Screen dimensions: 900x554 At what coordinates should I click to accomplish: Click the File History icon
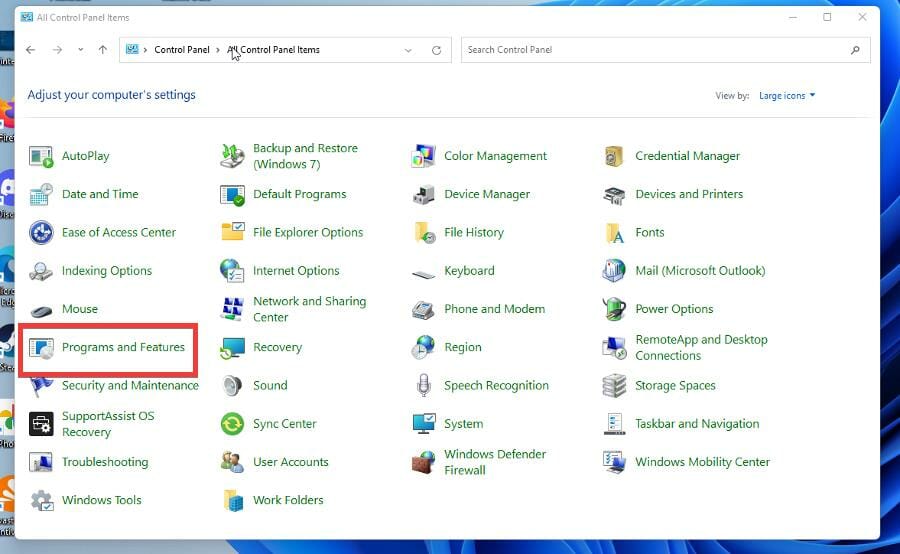click(424, 233)
